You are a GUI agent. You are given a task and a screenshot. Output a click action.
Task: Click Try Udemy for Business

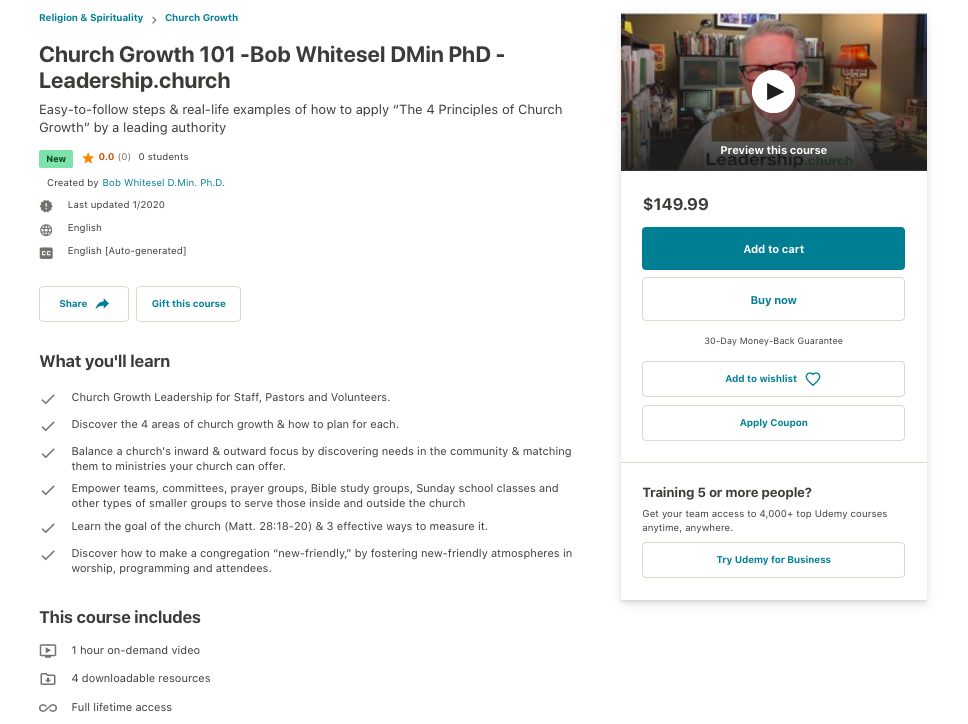click(773, 560)
